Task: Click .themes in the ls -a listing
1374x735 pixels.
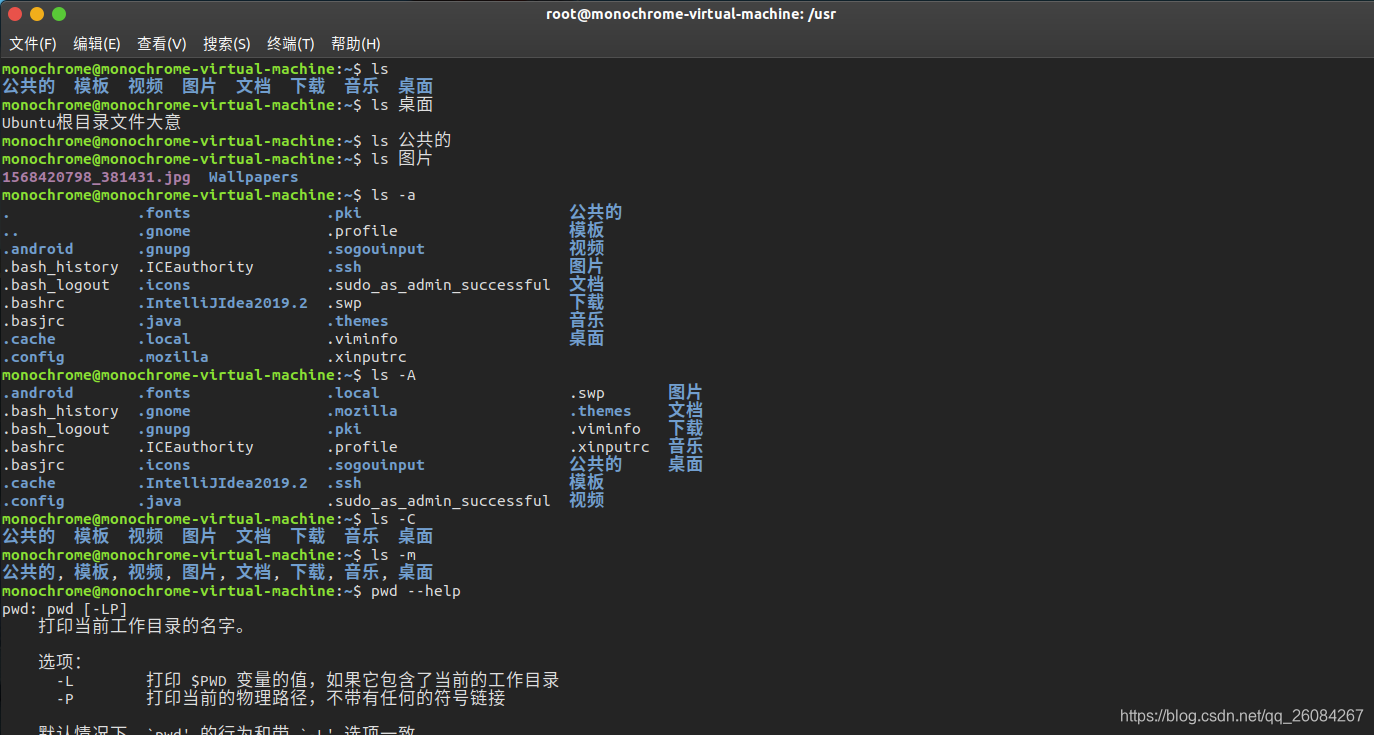Action: [357, 321]
